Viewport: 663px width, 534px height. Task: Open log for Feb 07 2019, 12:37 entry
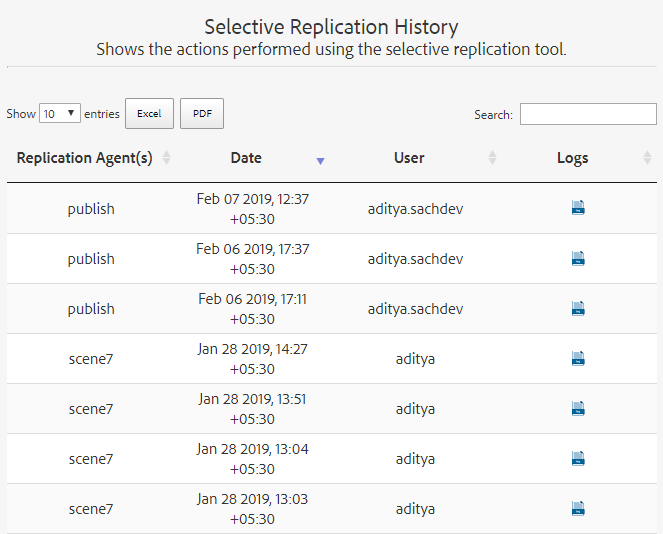point(578,208)
